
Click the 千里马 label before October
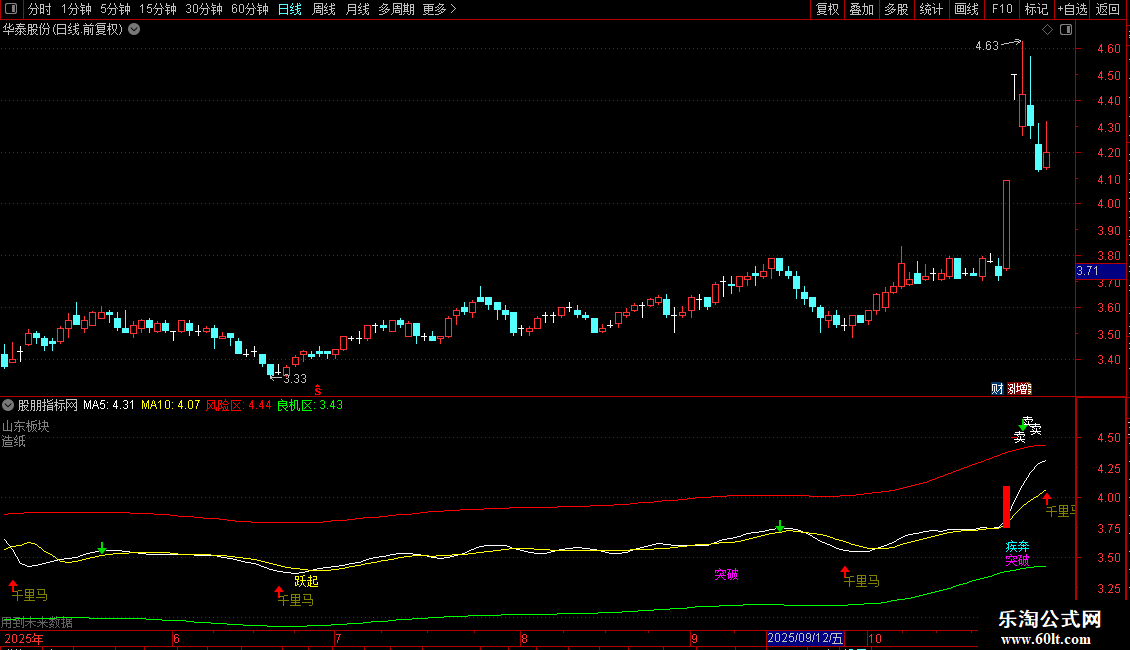(861, 581)
